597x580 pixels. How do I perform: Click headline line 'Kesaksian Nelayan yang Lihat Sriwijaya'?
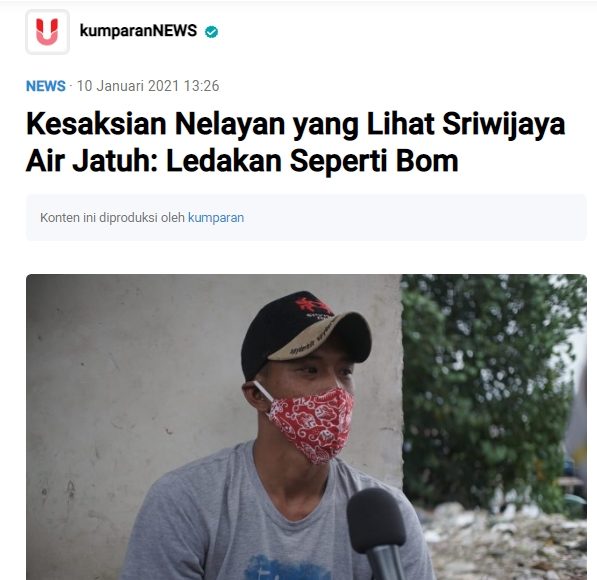point(295,125)
